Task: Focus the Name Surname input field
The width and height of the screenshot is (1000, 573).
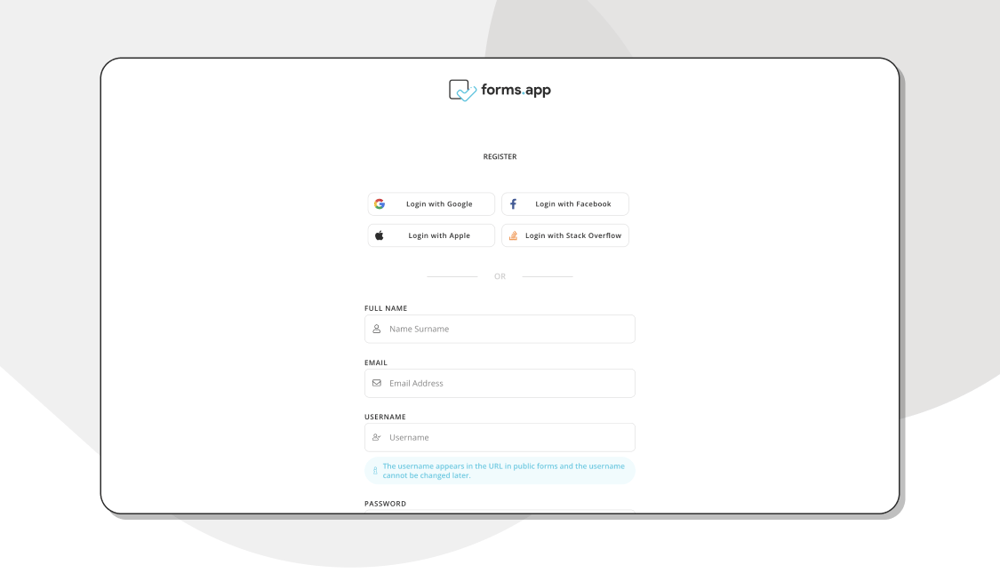Action: point(505,329)
